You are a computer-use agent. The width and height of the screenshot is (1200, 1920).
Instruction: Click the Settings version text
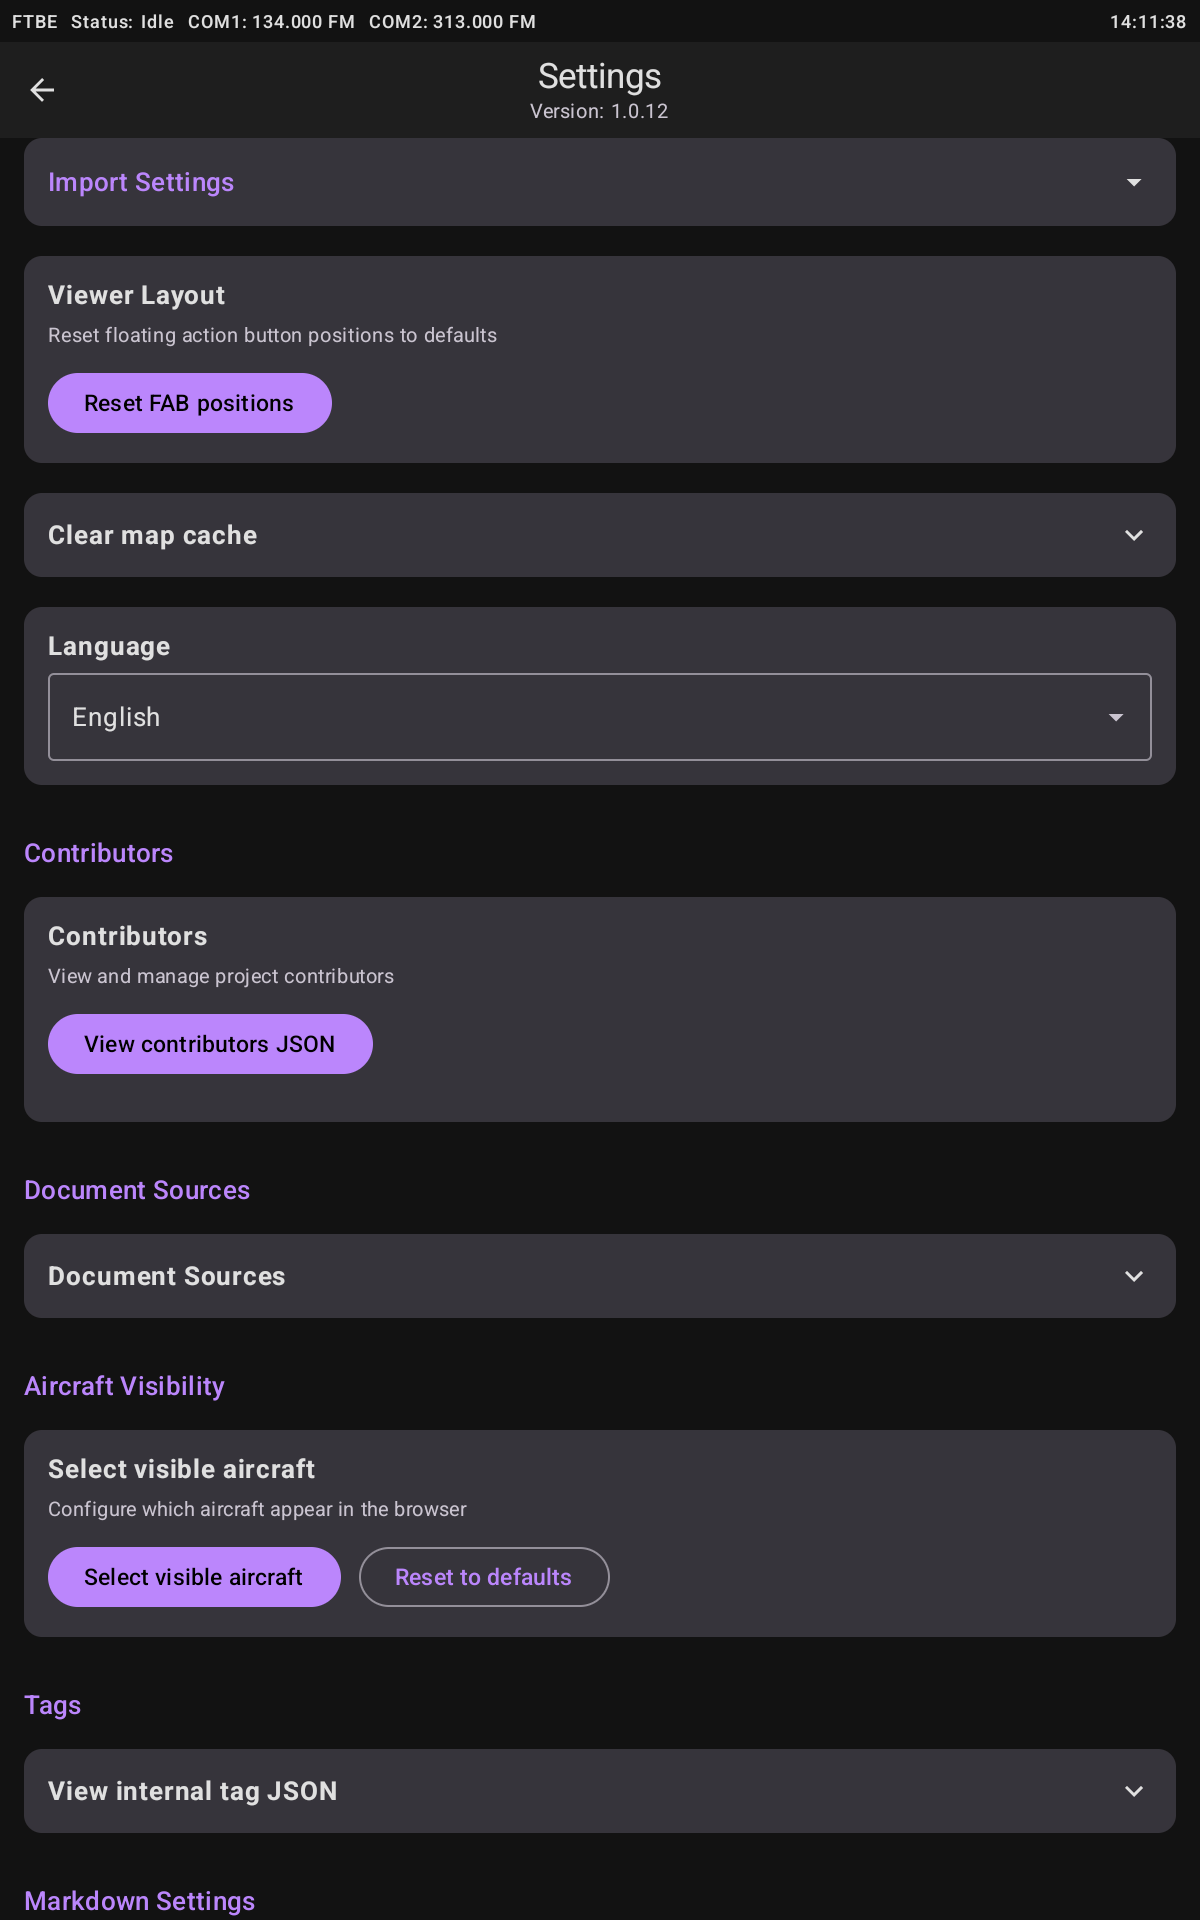click(599, 111)
